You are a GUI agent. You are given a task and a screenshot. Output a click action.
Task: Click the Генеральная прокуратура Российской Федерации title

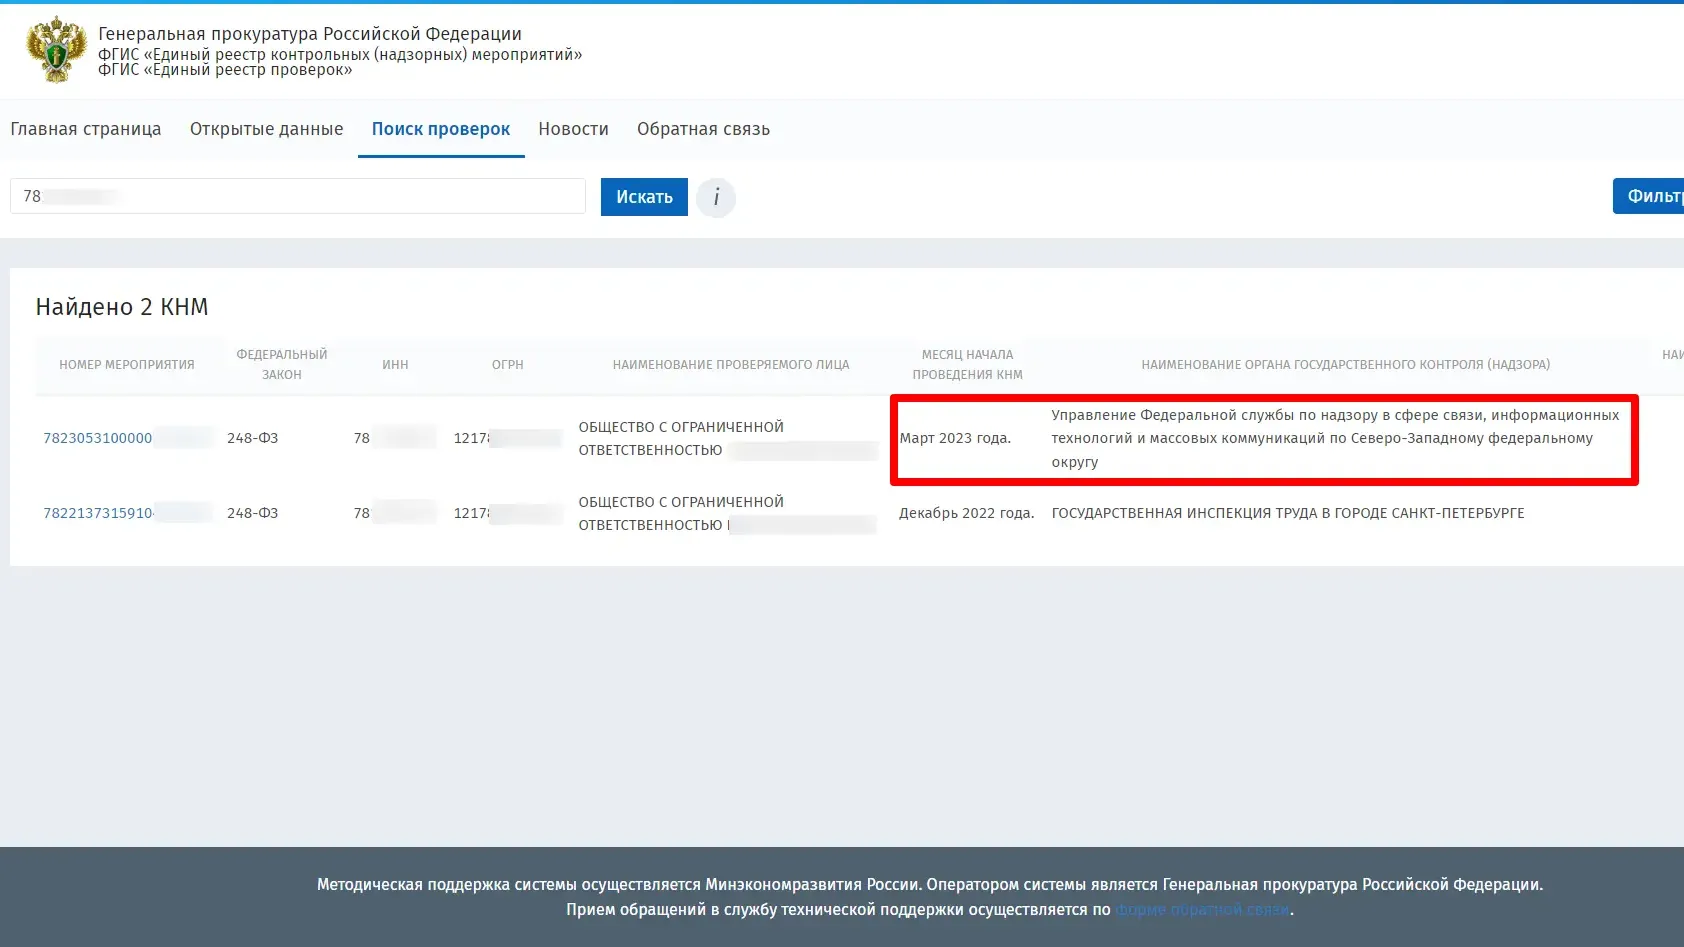point(310,34)
